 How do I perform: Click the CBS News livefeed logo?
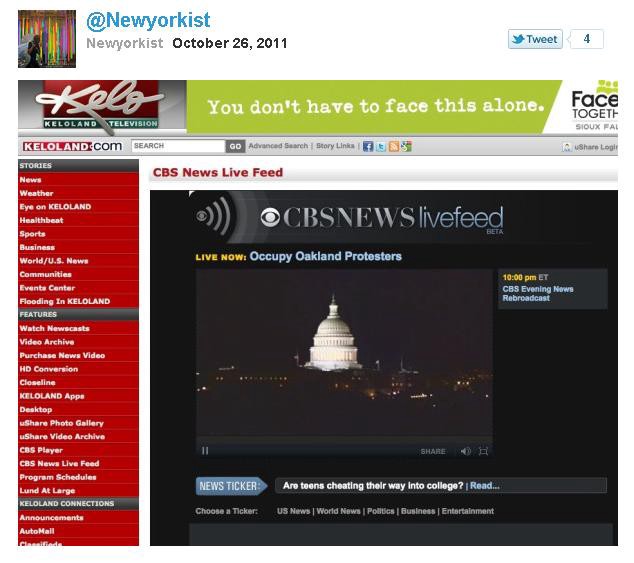(382, 218)
